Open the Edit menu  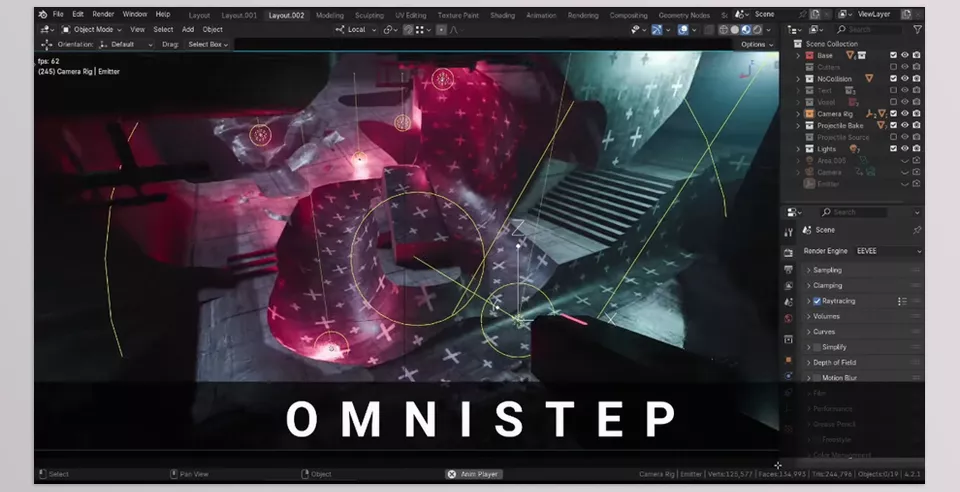[x=78, y=14]
